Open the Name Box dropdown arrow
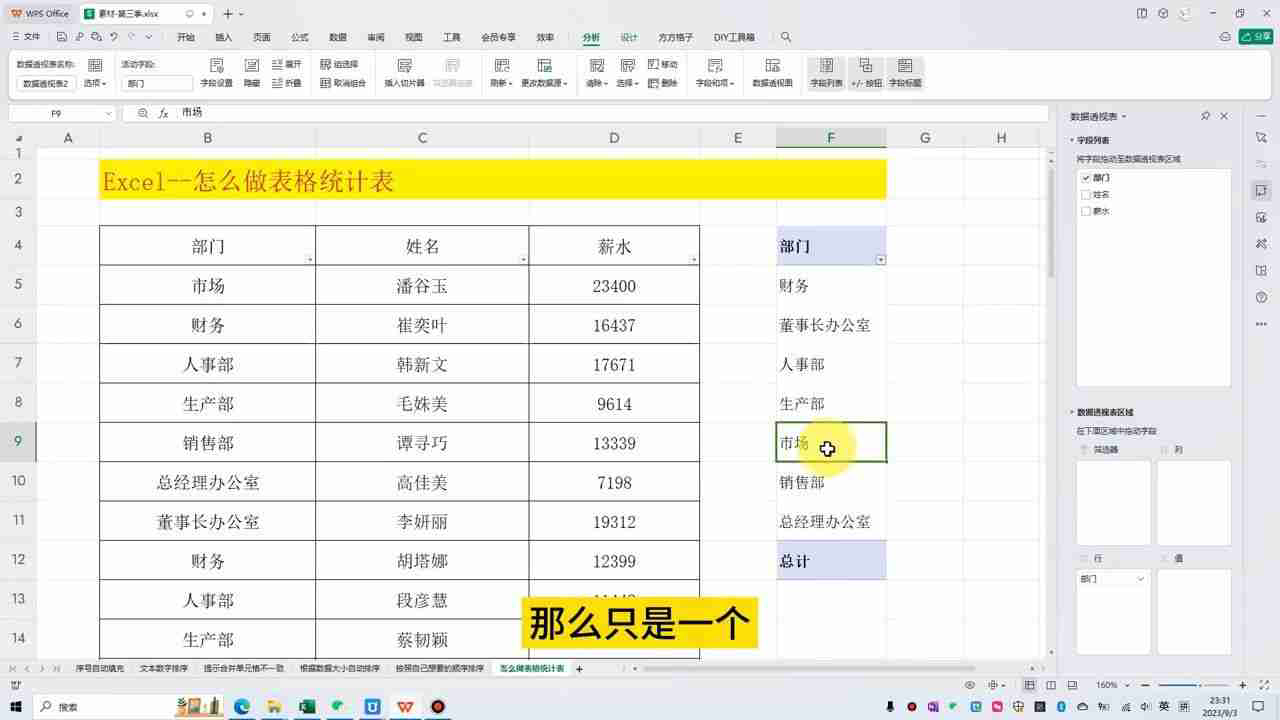Image resolution: width=1280 pixels, height=720 pixels. click(x=107, y=114)
